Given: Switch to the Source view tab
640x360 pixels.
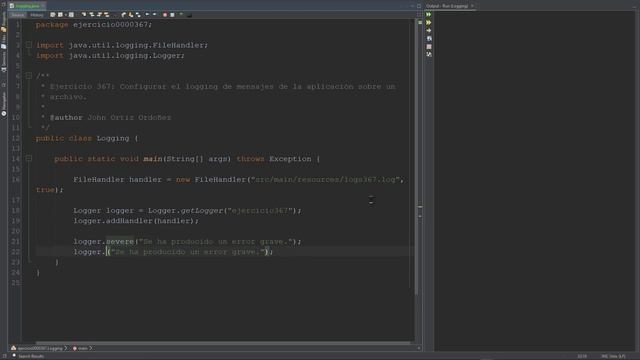Looking at the screenshot, I should pos(18,15).
